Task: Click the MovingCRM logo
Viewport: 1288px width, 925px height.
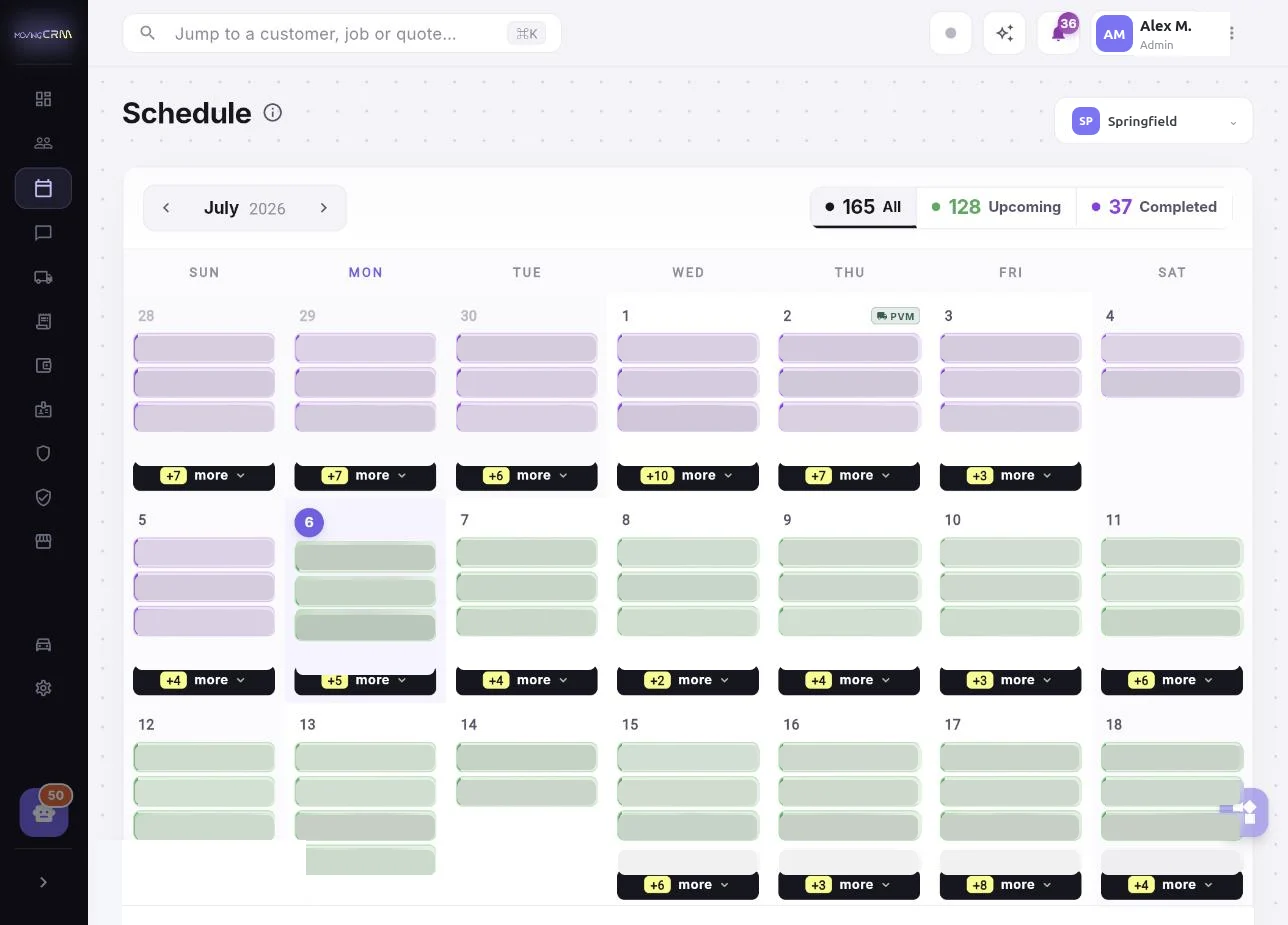Action: [43, 34]
